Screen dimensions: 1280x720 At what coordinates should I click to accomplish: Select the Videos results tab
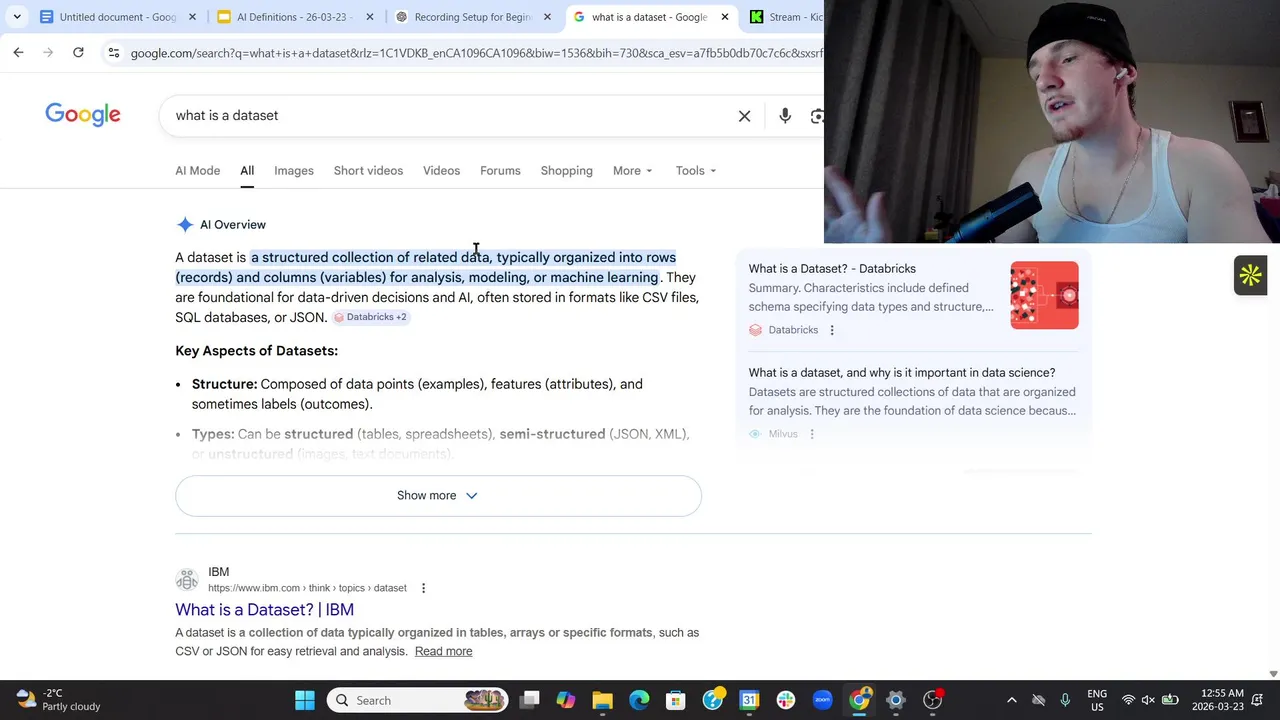coord(441,170)
